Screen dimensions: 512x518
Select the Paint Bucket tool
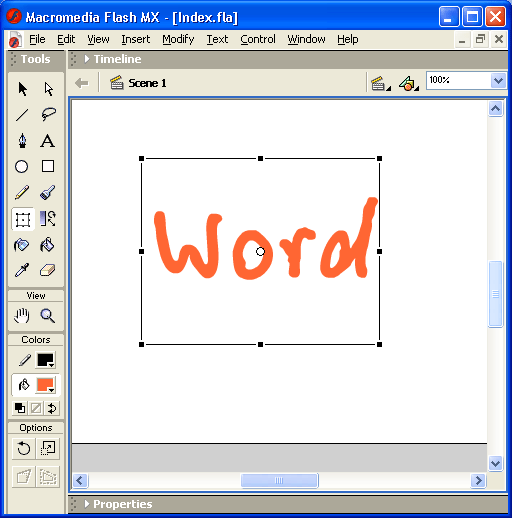pos(48,245)
